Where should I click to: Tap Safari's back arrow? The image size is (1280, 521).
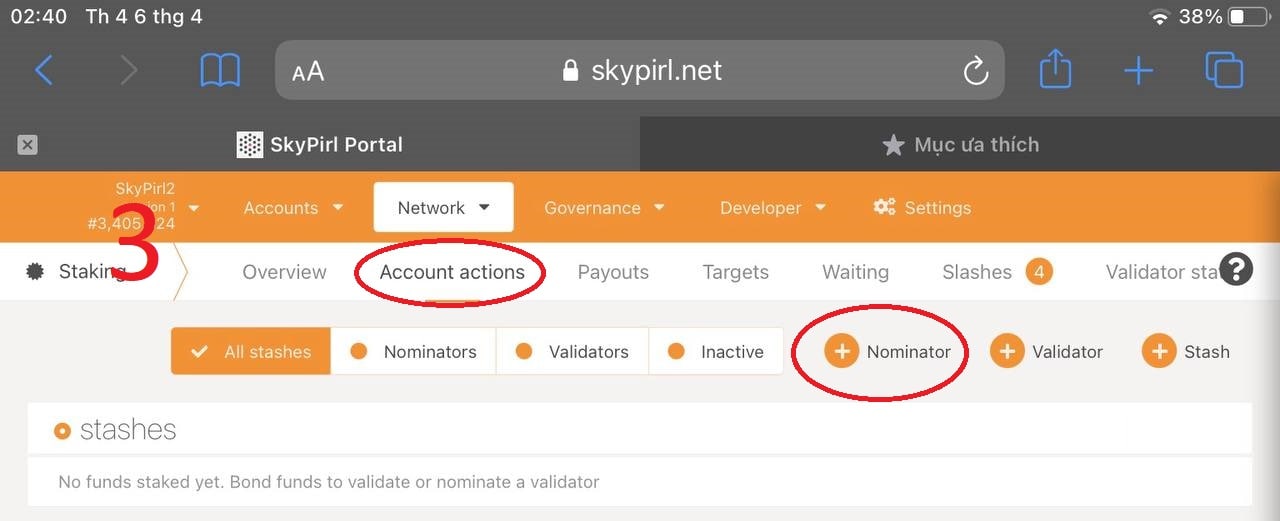44,71
